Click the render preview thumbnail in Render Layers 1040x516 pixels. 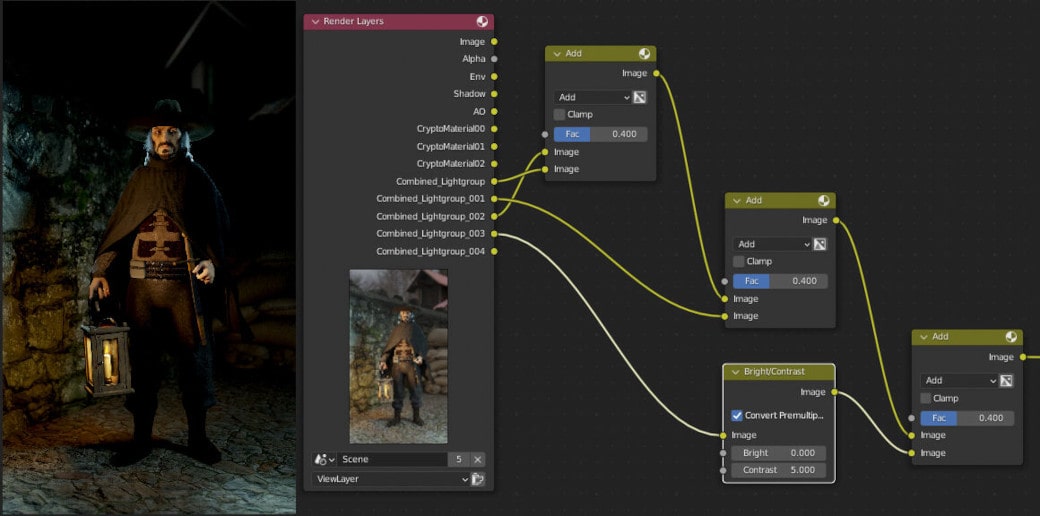coord(399,356)
